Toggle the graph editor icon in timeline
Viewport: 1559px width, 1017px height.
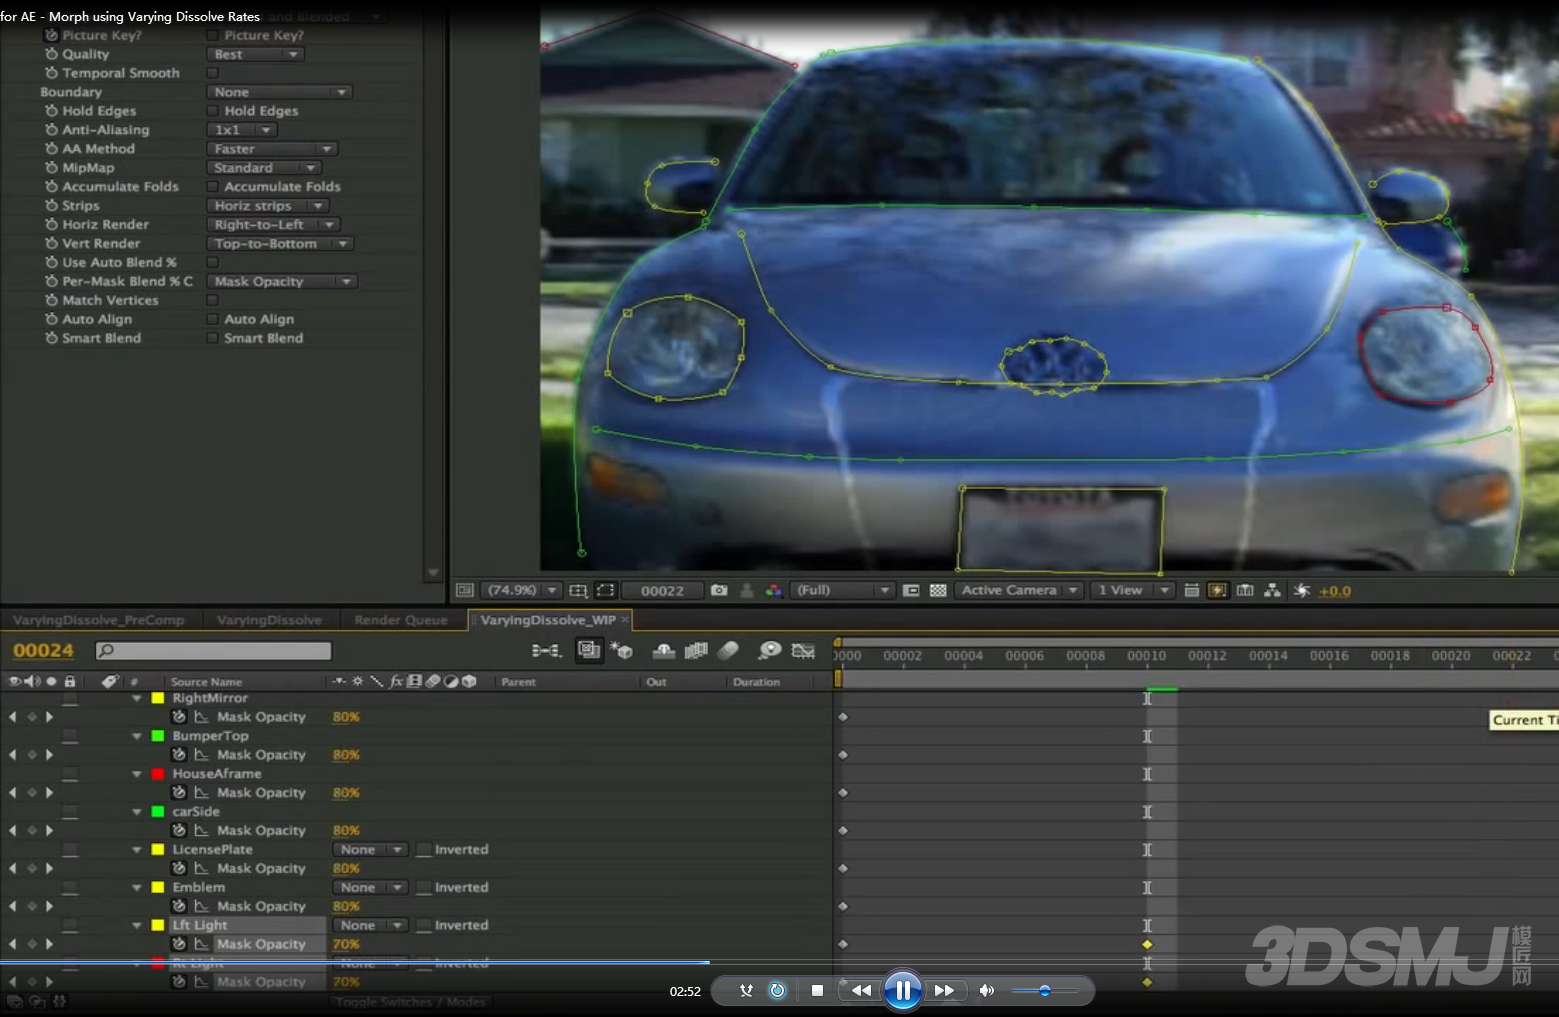point(803,651)
